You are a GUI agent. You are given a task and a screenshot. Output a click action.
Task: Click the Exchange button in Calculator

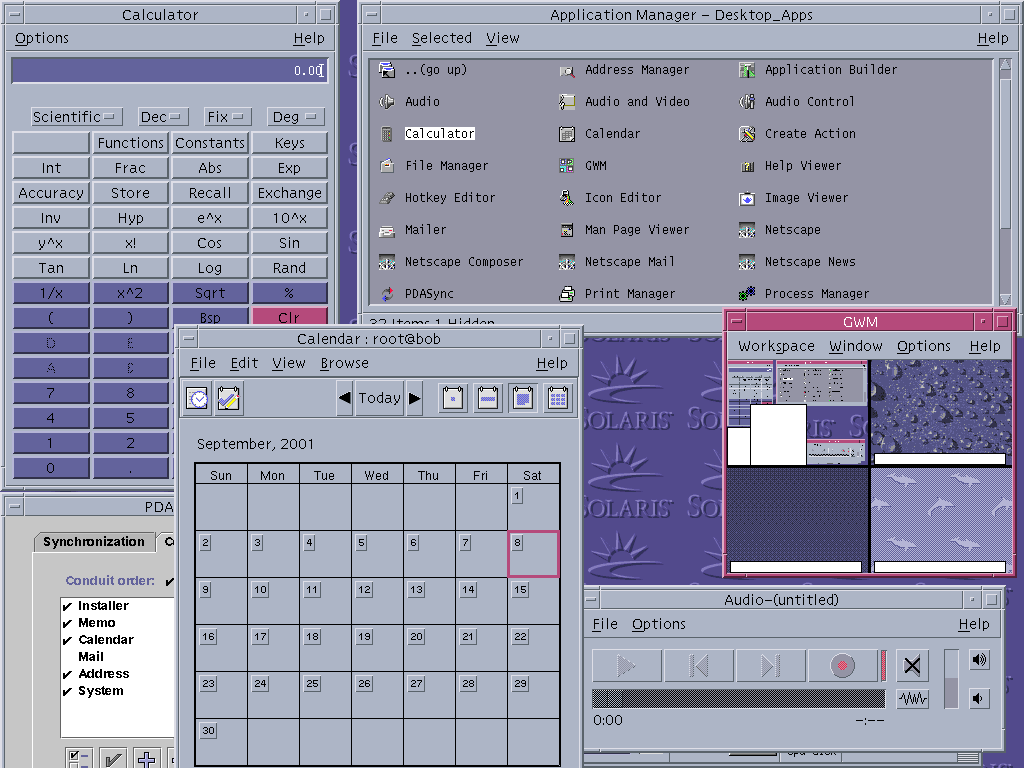click(289, 193)
